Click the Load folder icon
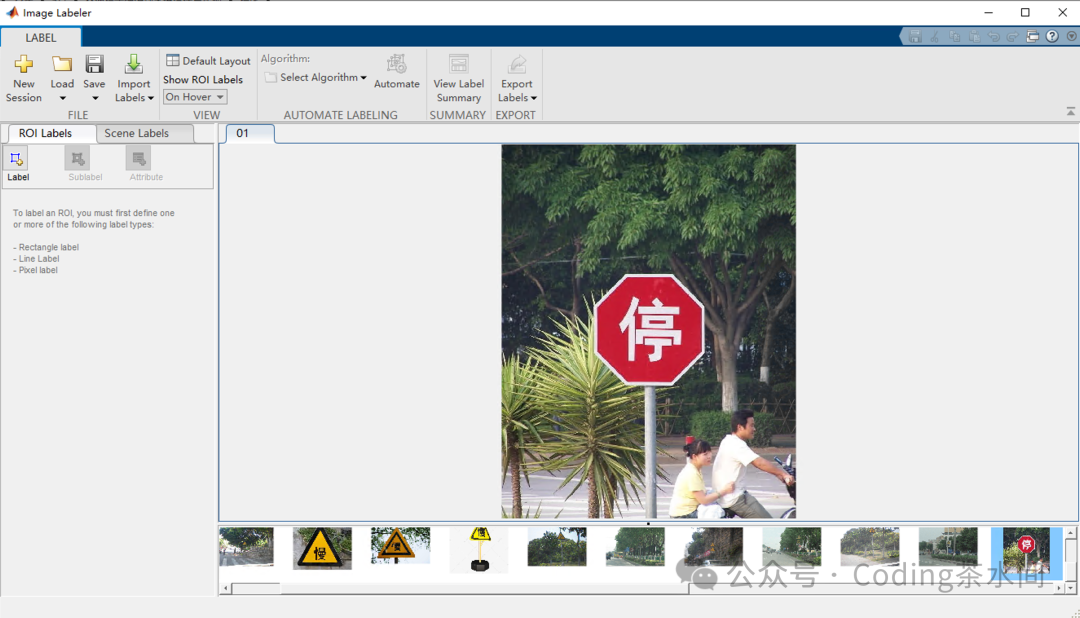Viewport: 1080px width, 618px height. pyautogui.click(x=62, y=64)
